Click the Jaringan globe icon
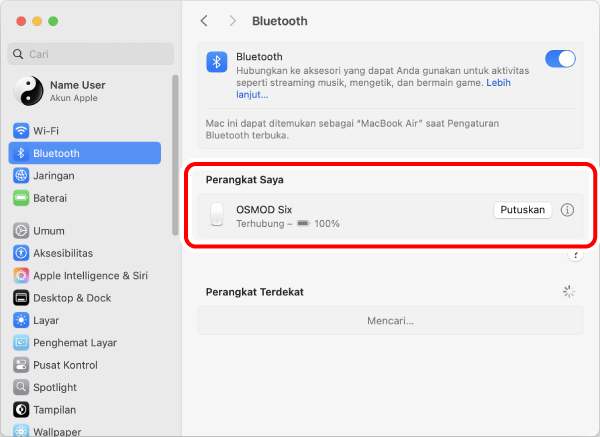The height and width of the screenshot is (437, 600). [x=21, y=176]
